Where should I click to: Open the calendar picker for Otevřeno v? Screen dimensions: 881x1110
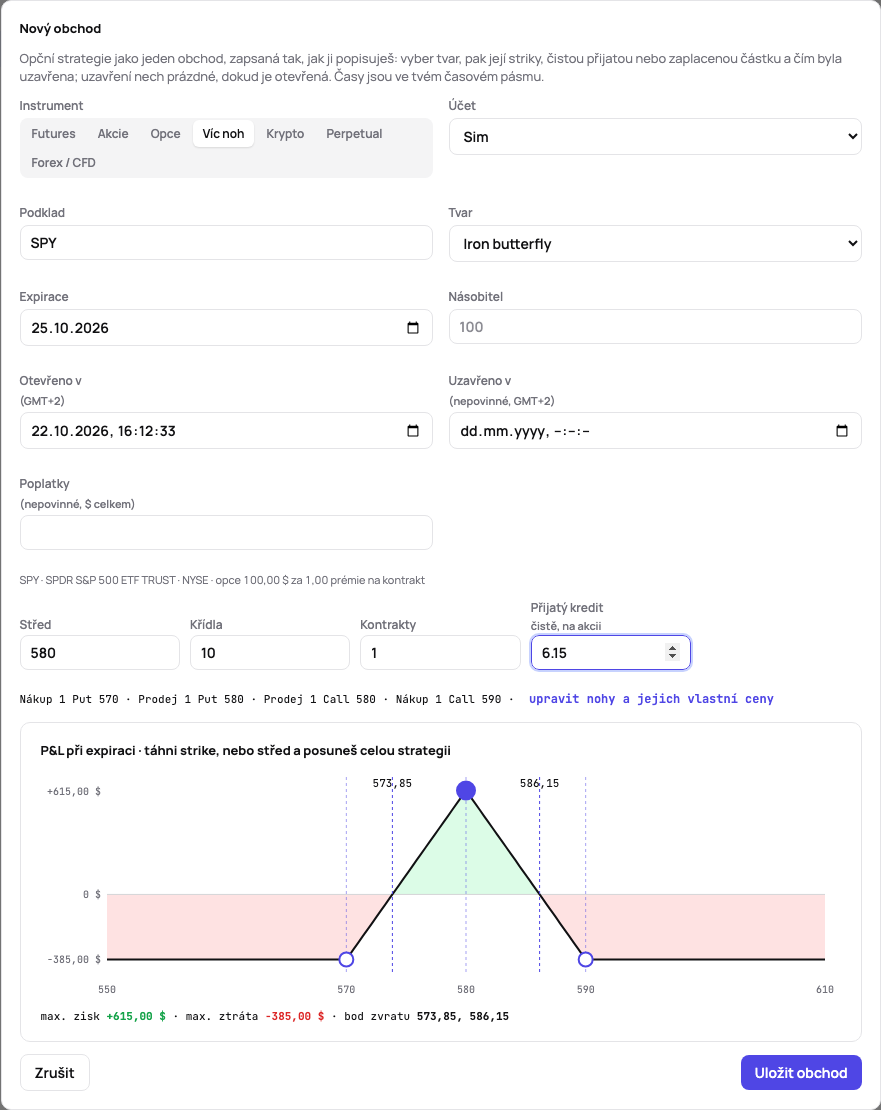[x=413, y=431]
